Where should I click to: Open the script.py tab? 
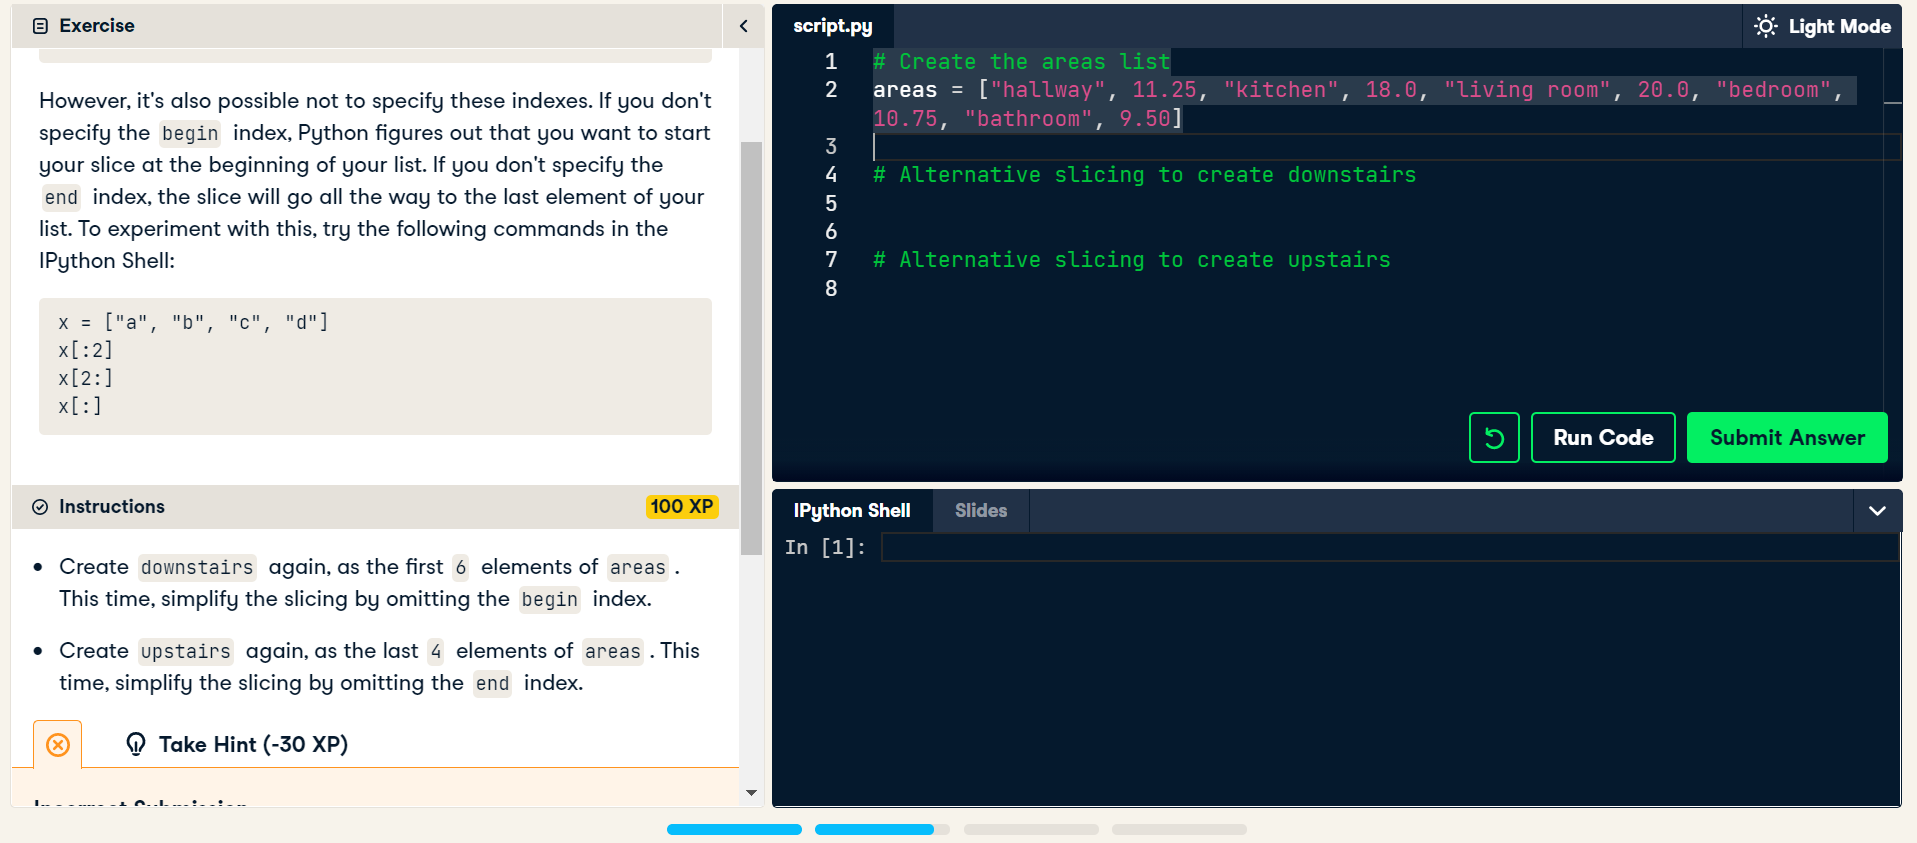[832, 26]
